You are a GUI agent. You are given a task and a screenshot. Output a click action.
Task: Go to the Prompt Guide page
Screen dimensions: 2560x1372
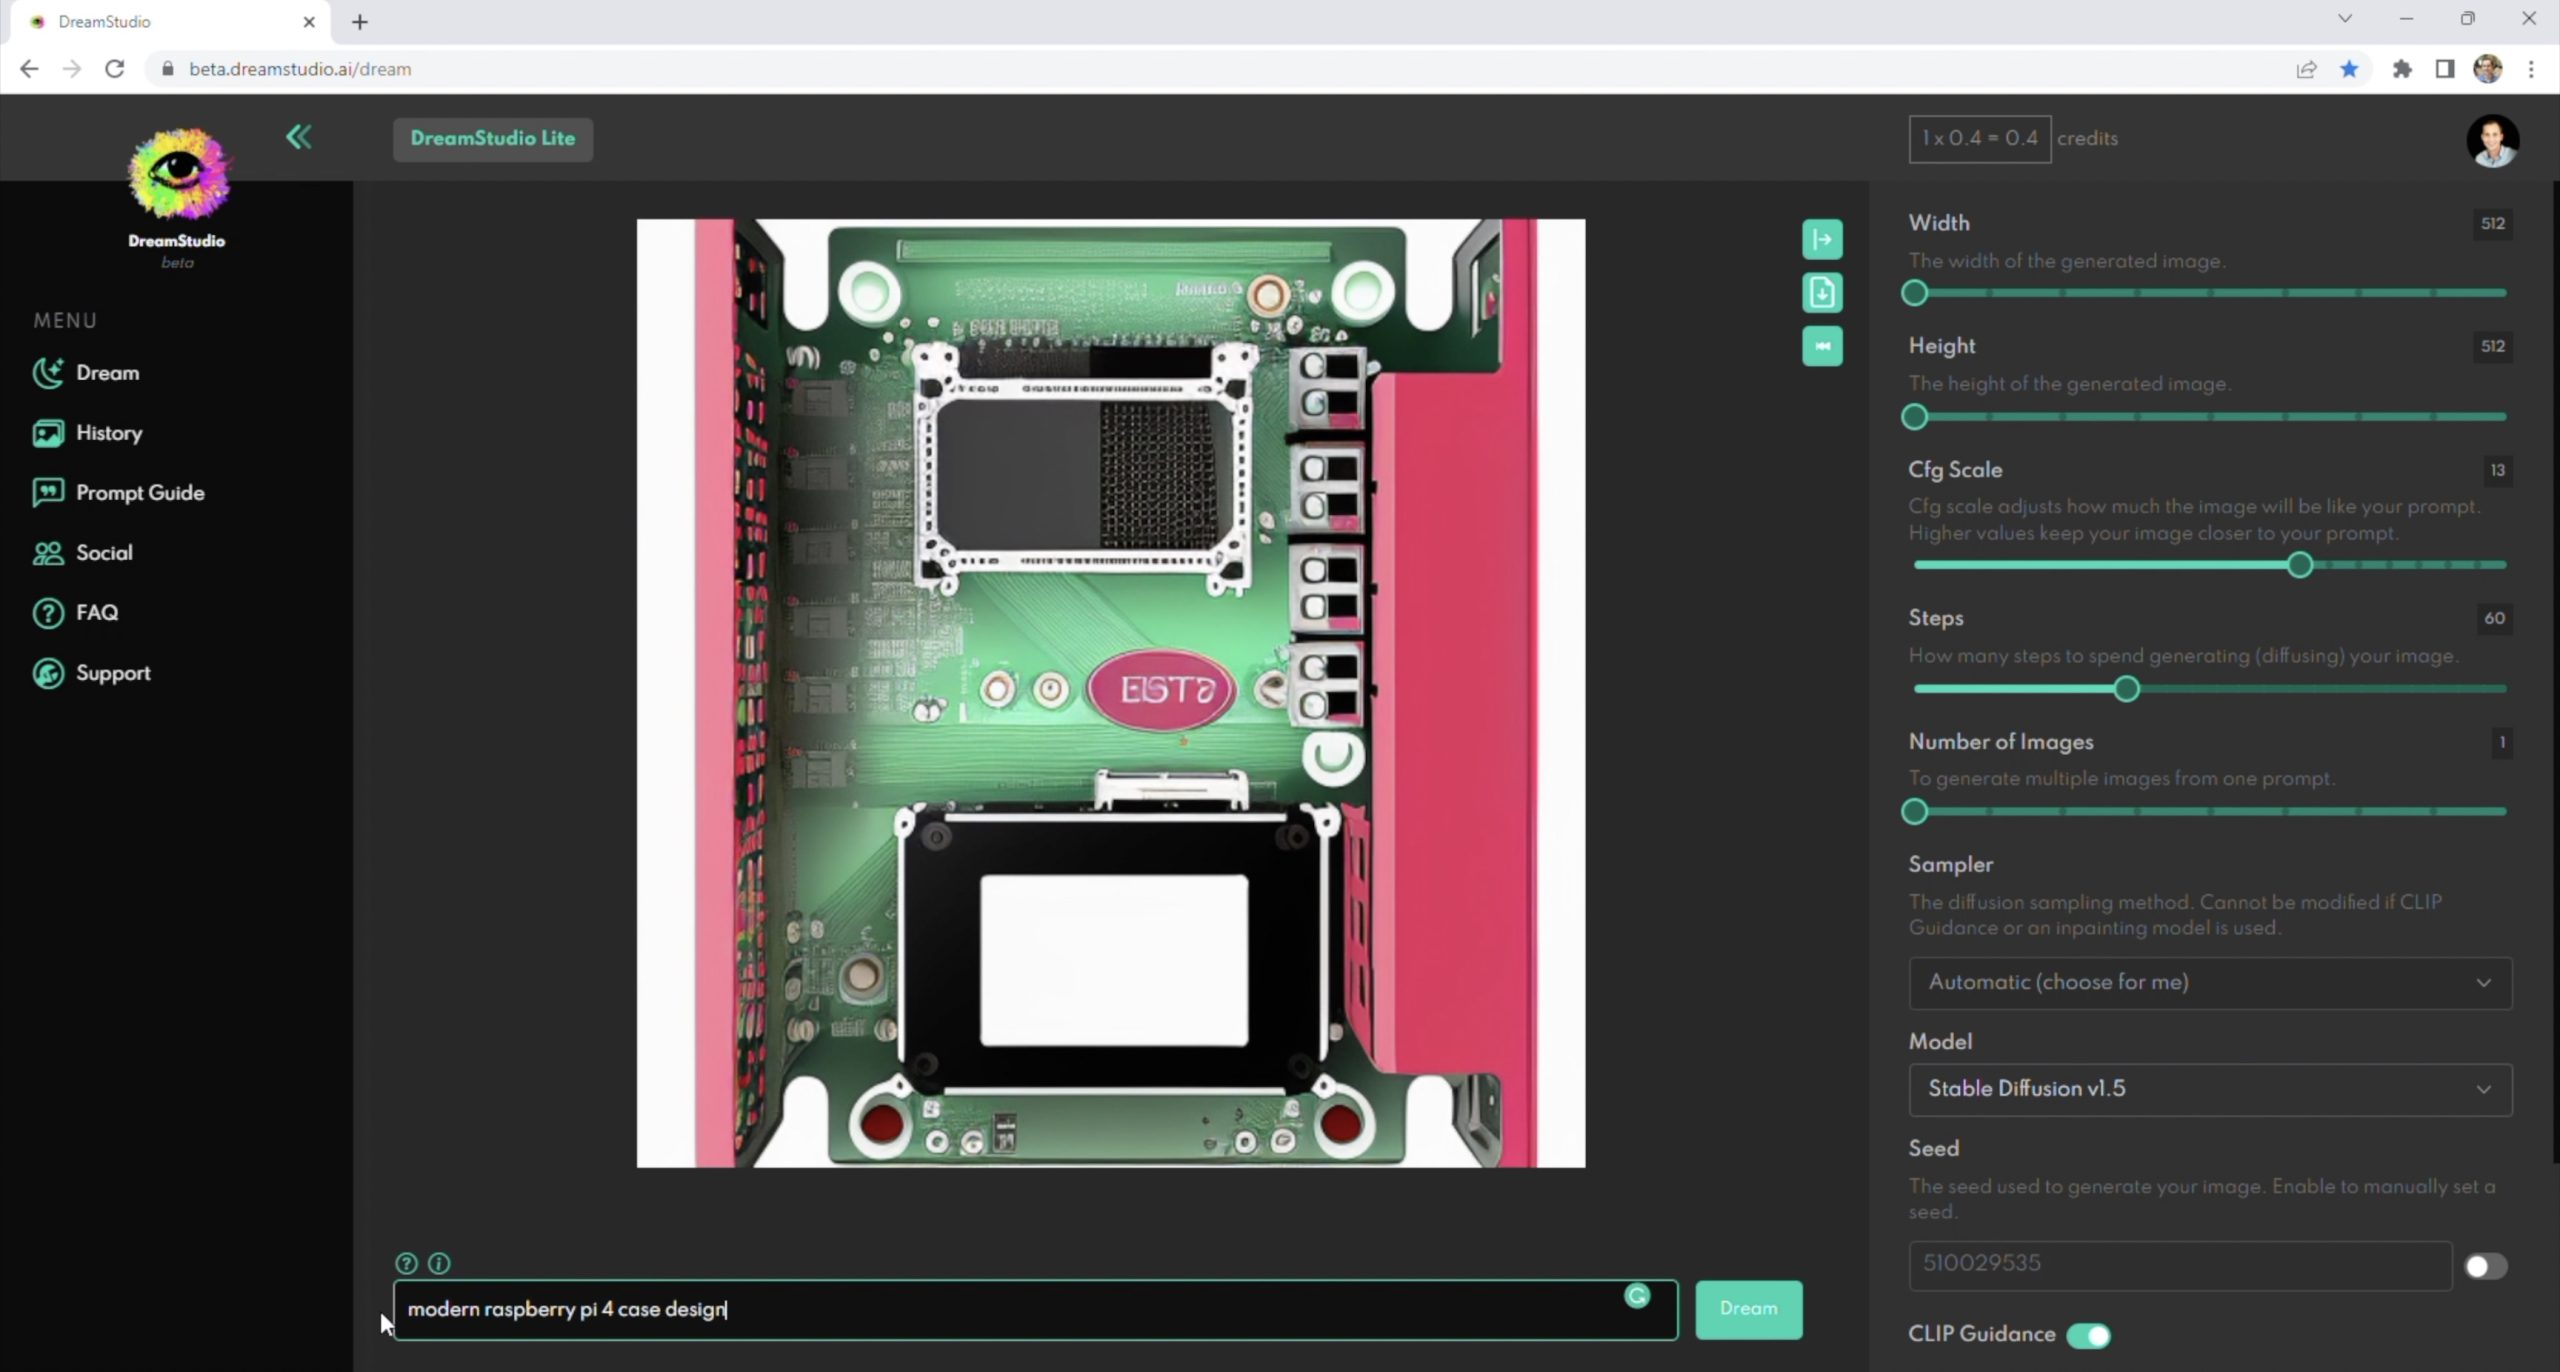(139, 493)
